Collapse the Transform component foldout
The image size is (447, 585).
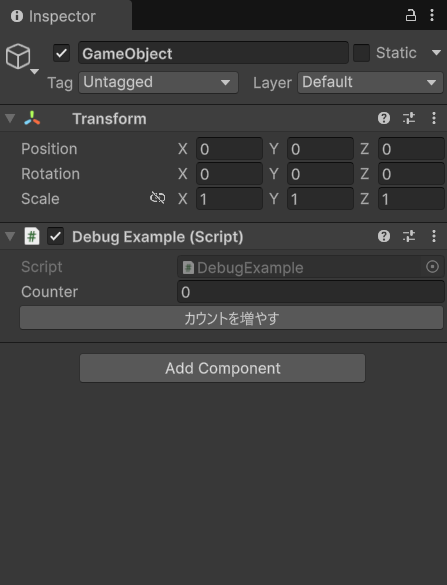click(x=10, y=119)
